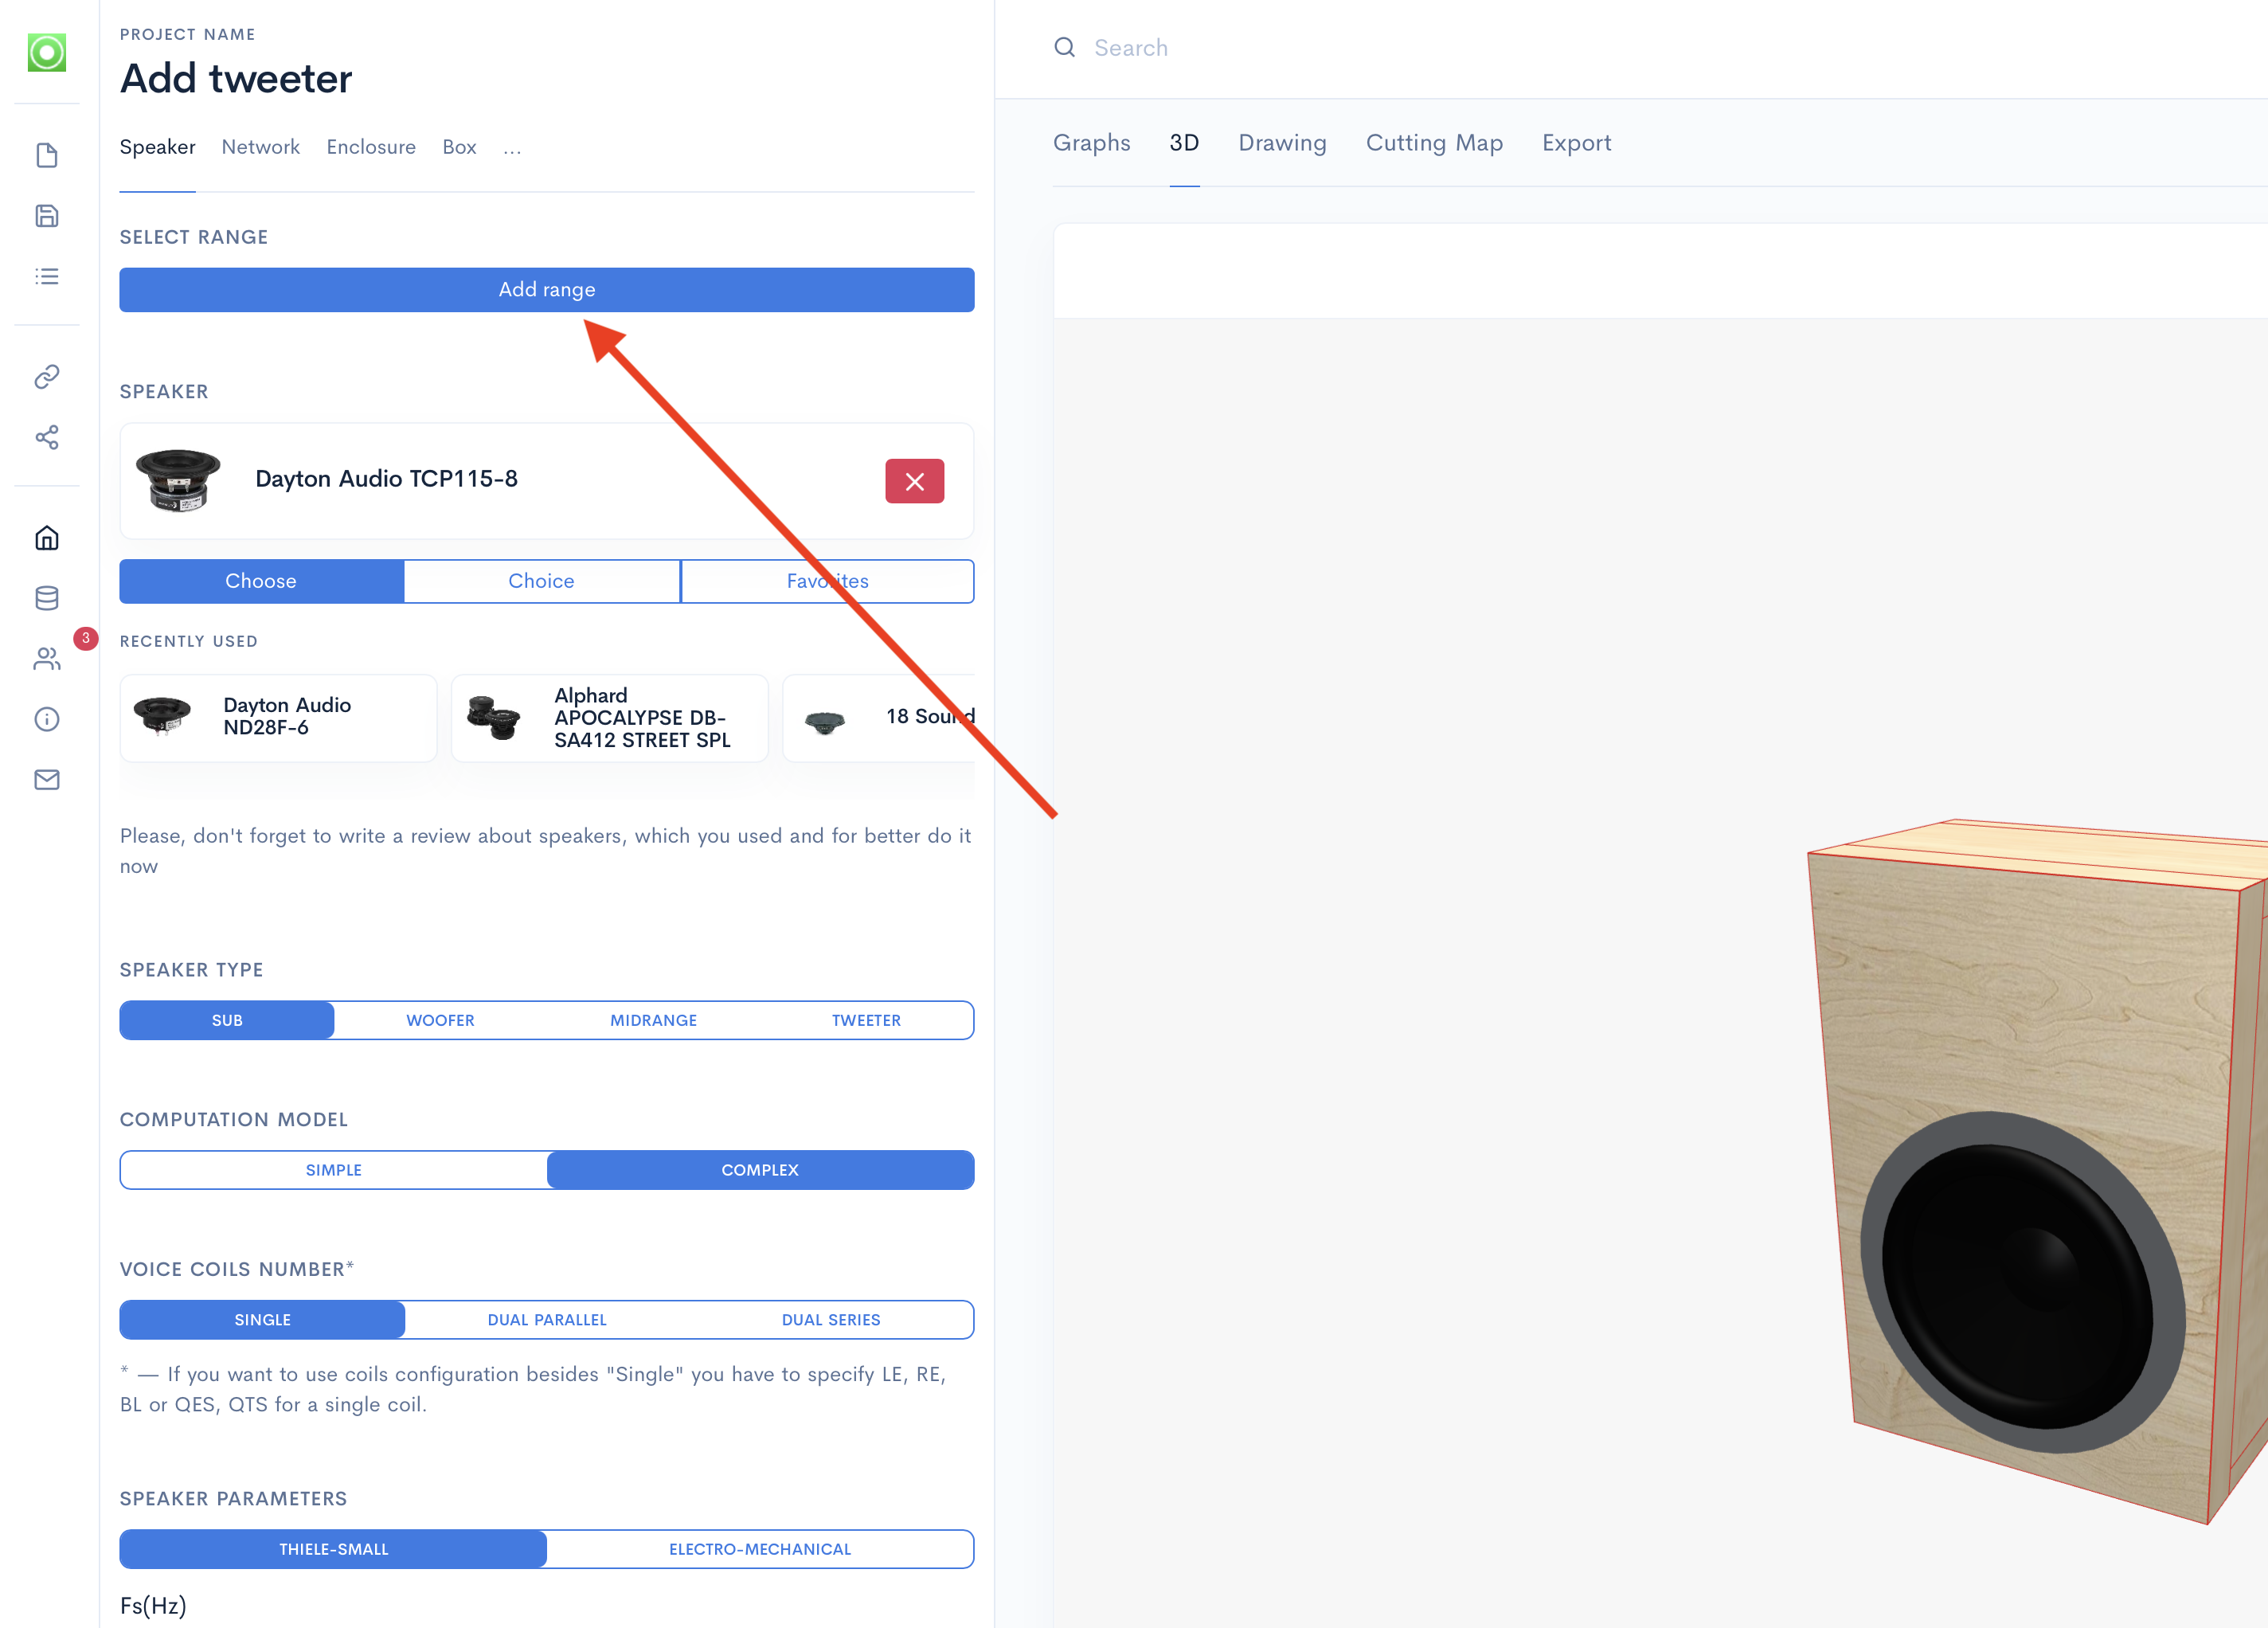Click the link icon in the sidebar

(x=46, y=377)
